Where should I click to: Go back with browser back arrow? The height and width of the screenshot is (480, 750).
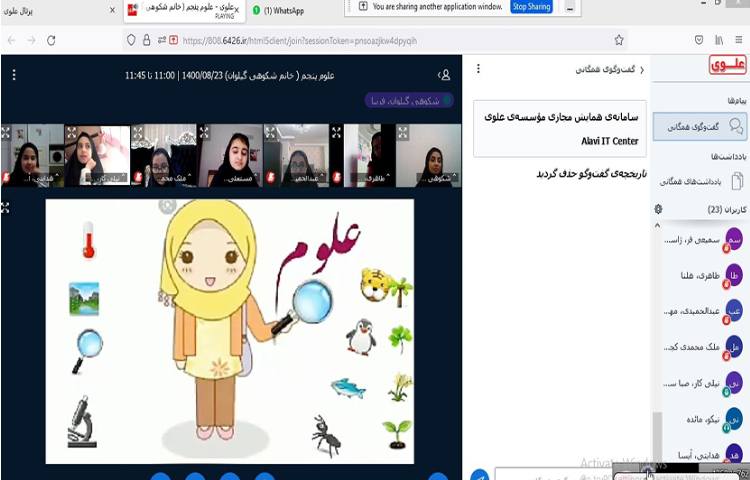tap(11, 41)
